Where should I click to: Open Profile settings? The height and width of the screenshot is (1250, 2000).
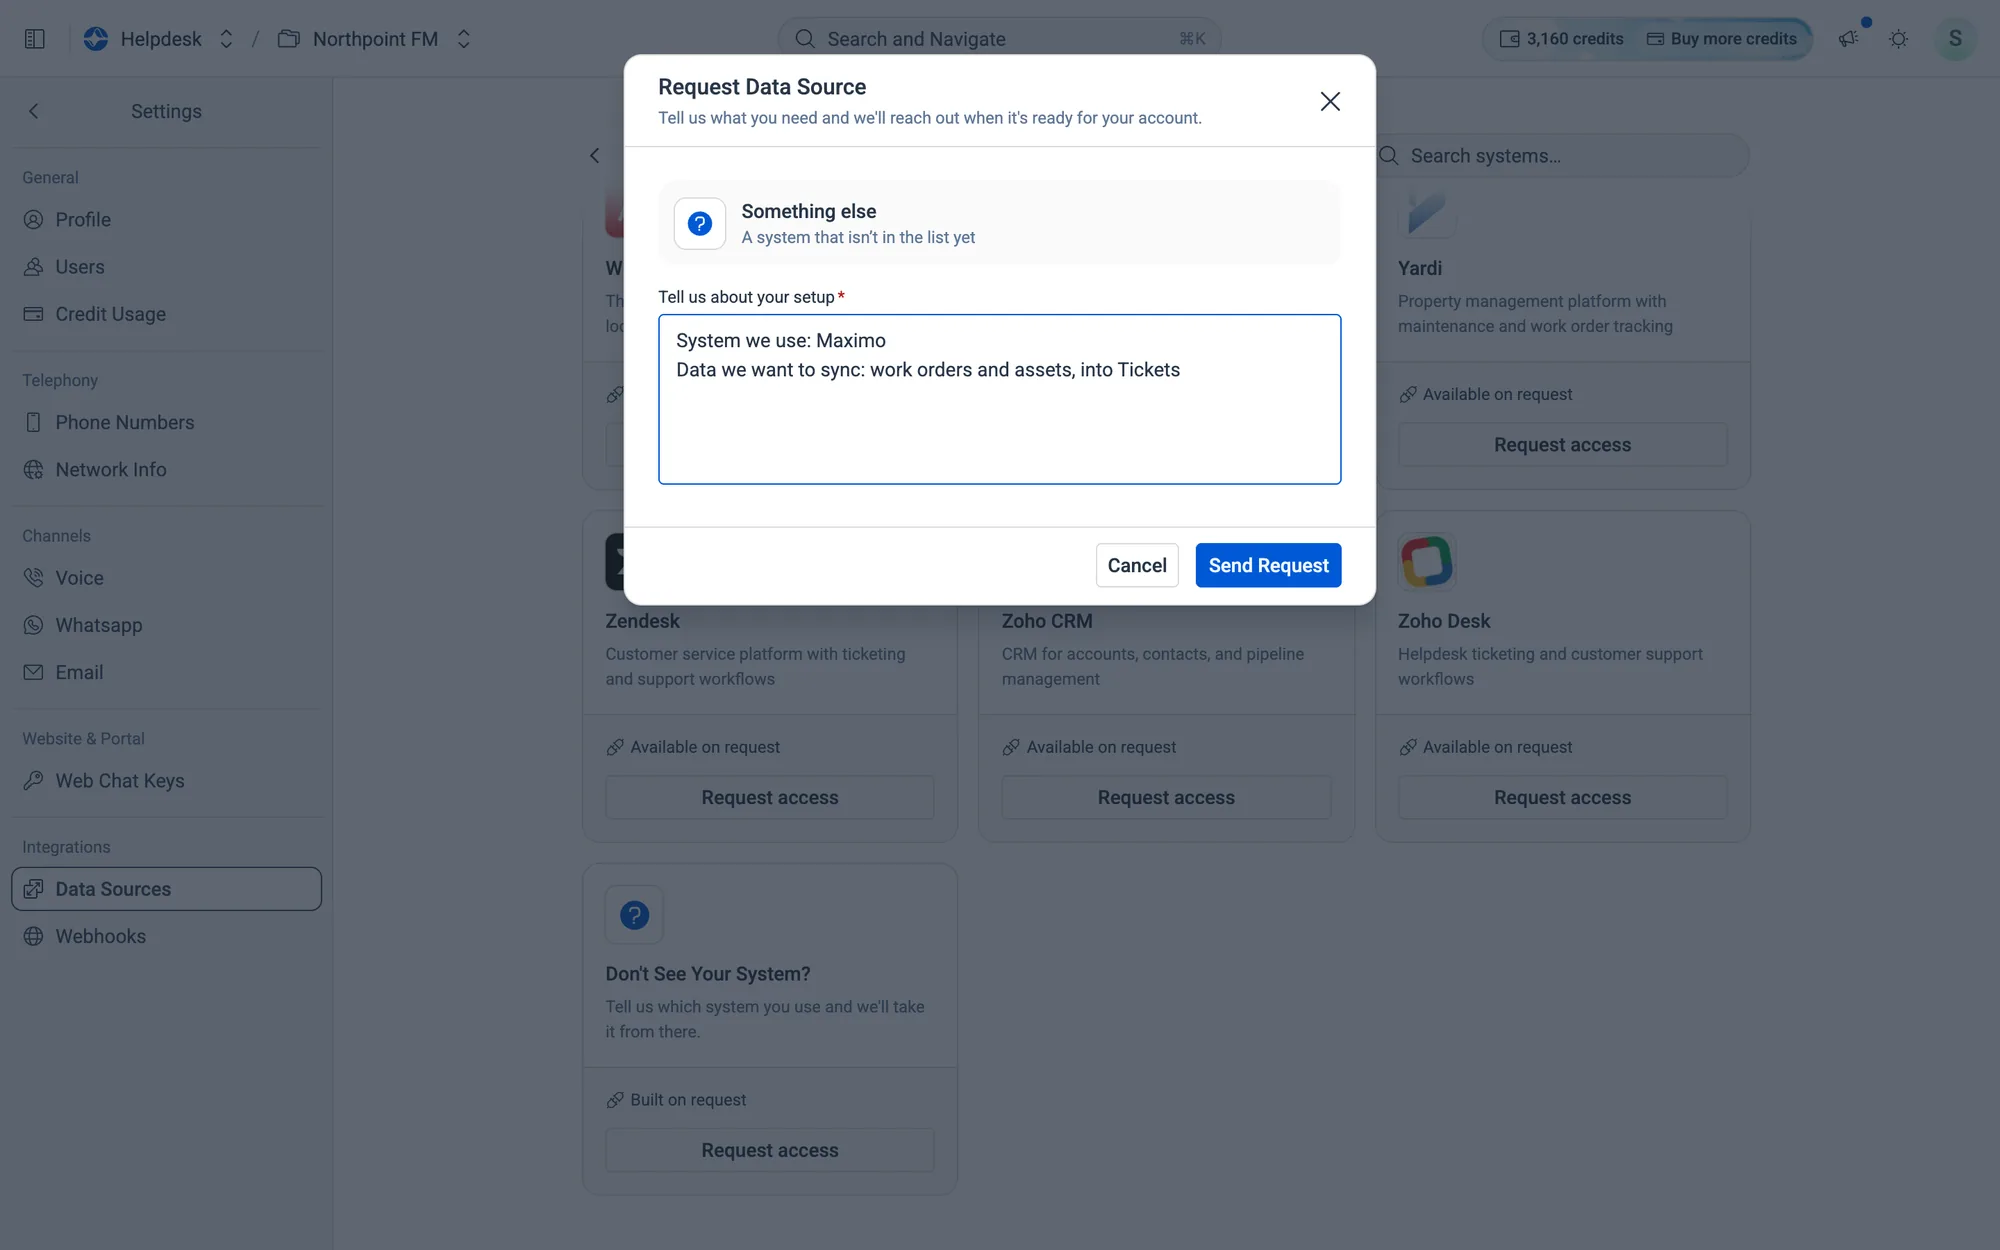pyautogui.click(x=167, y=220)
